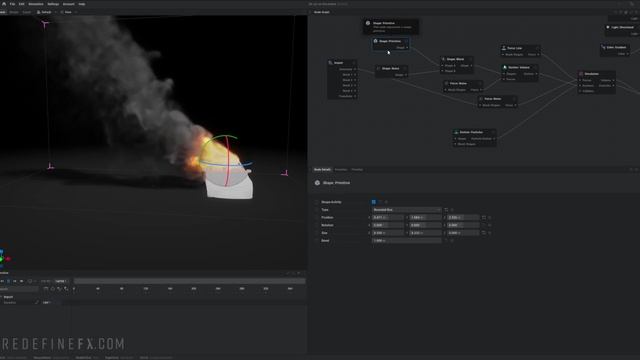The height and width of the screenshot is (360, 640).
Task: Click the Geometry output socket on Import node
Action: coord(355,69)
